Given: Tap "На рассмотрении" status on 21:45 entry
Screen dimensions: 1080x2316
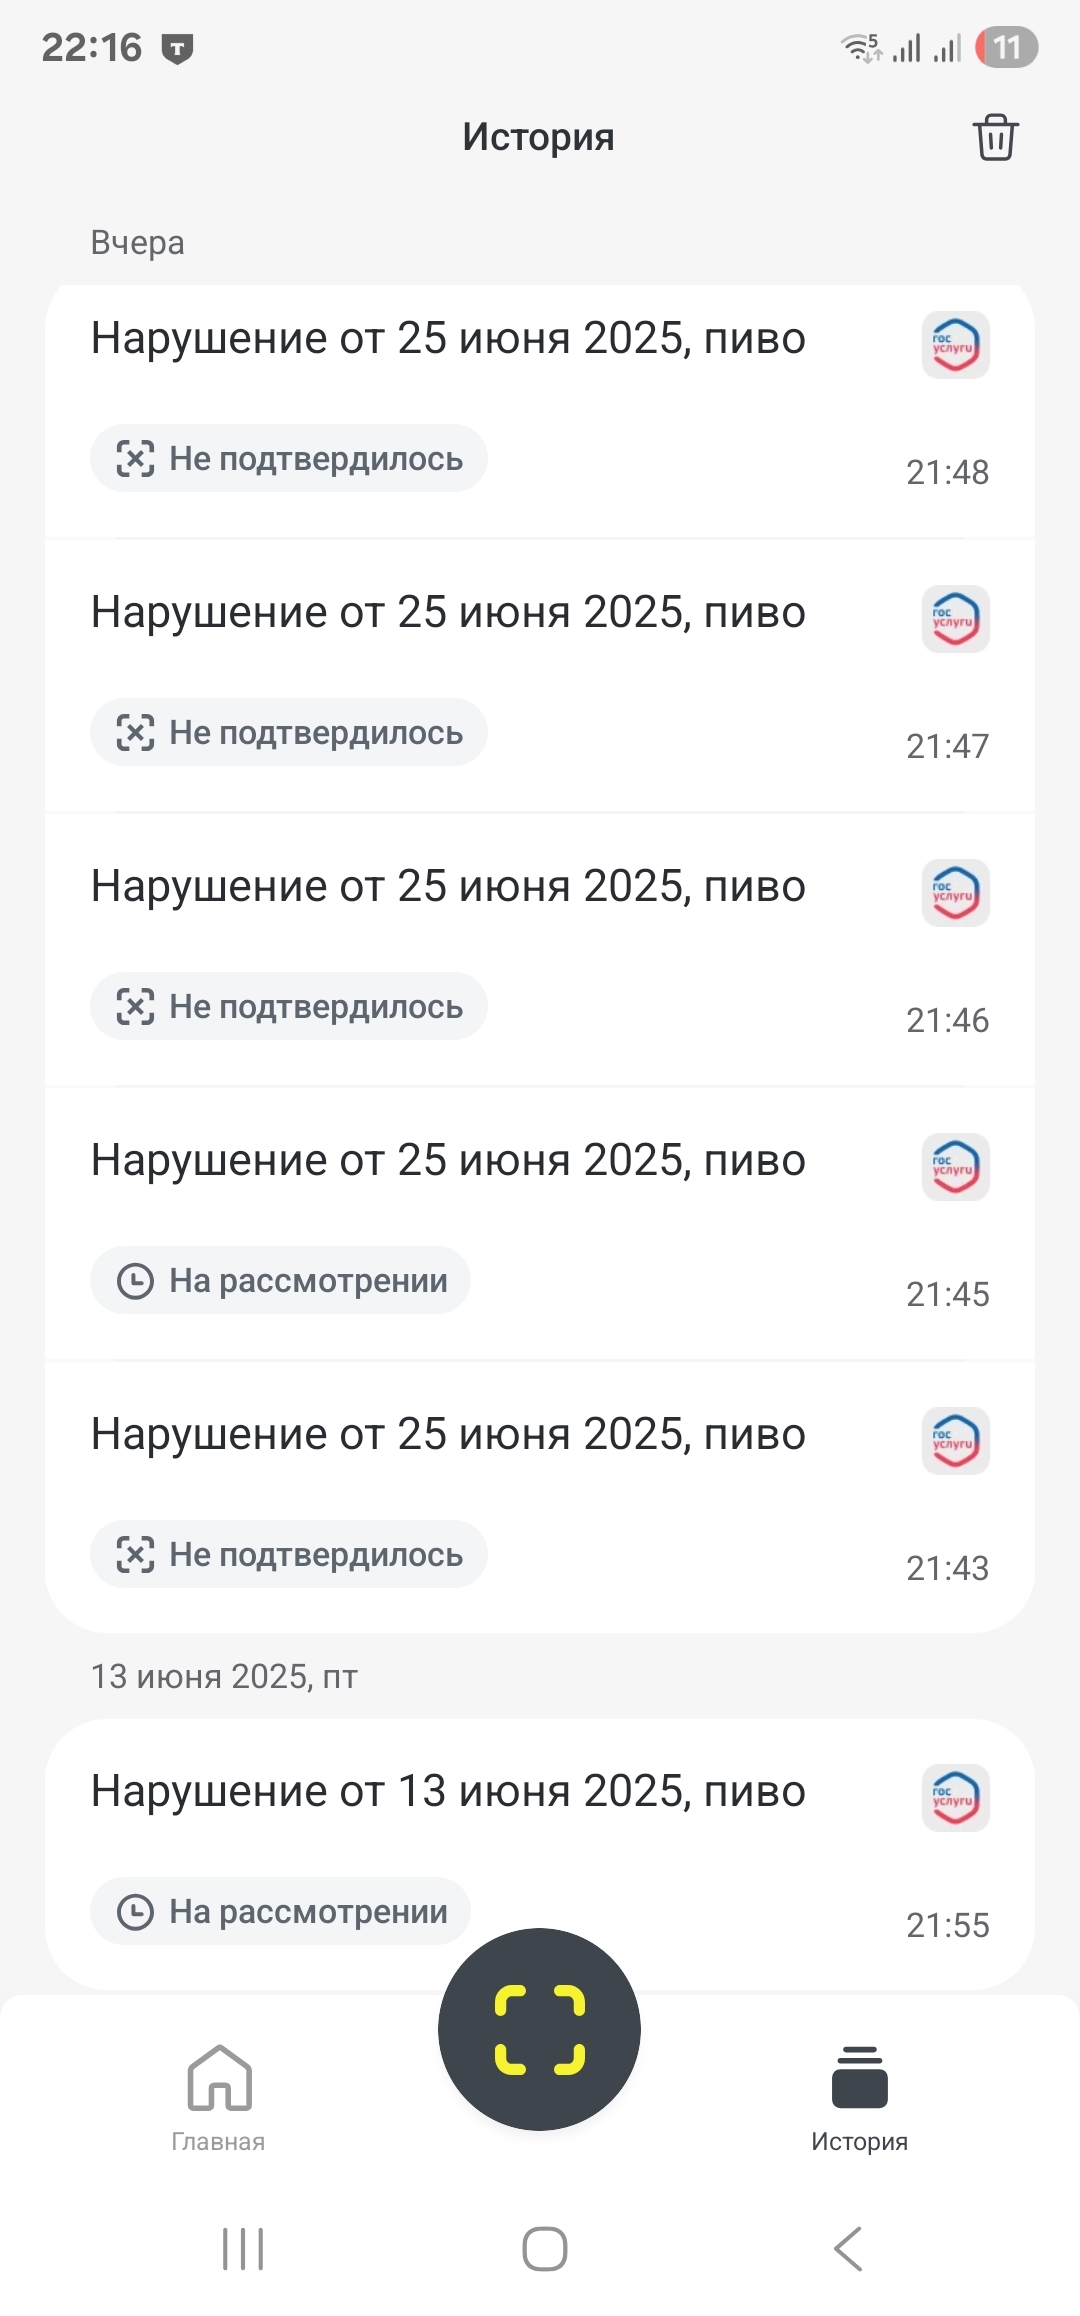Looking at the screenshot, I should click(x=281, y=1281).
